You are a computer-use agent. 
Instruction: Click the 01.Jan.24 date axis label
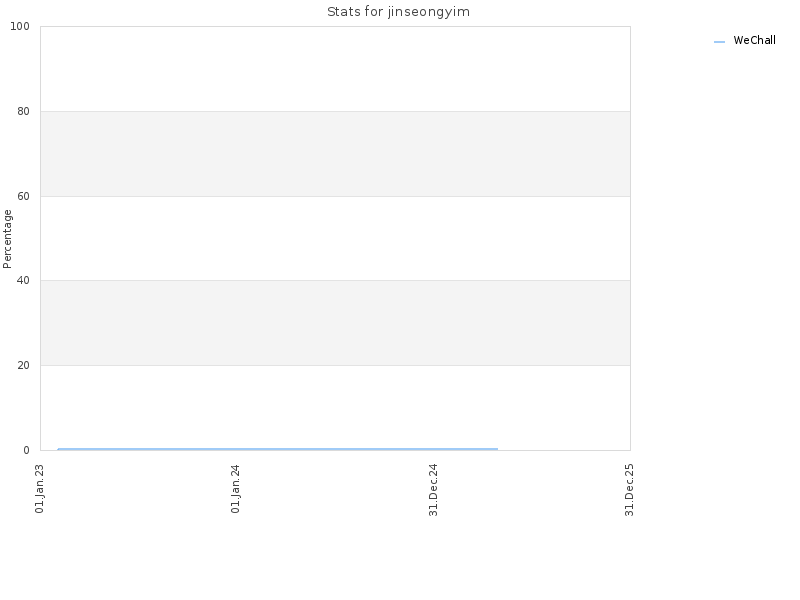235,488
